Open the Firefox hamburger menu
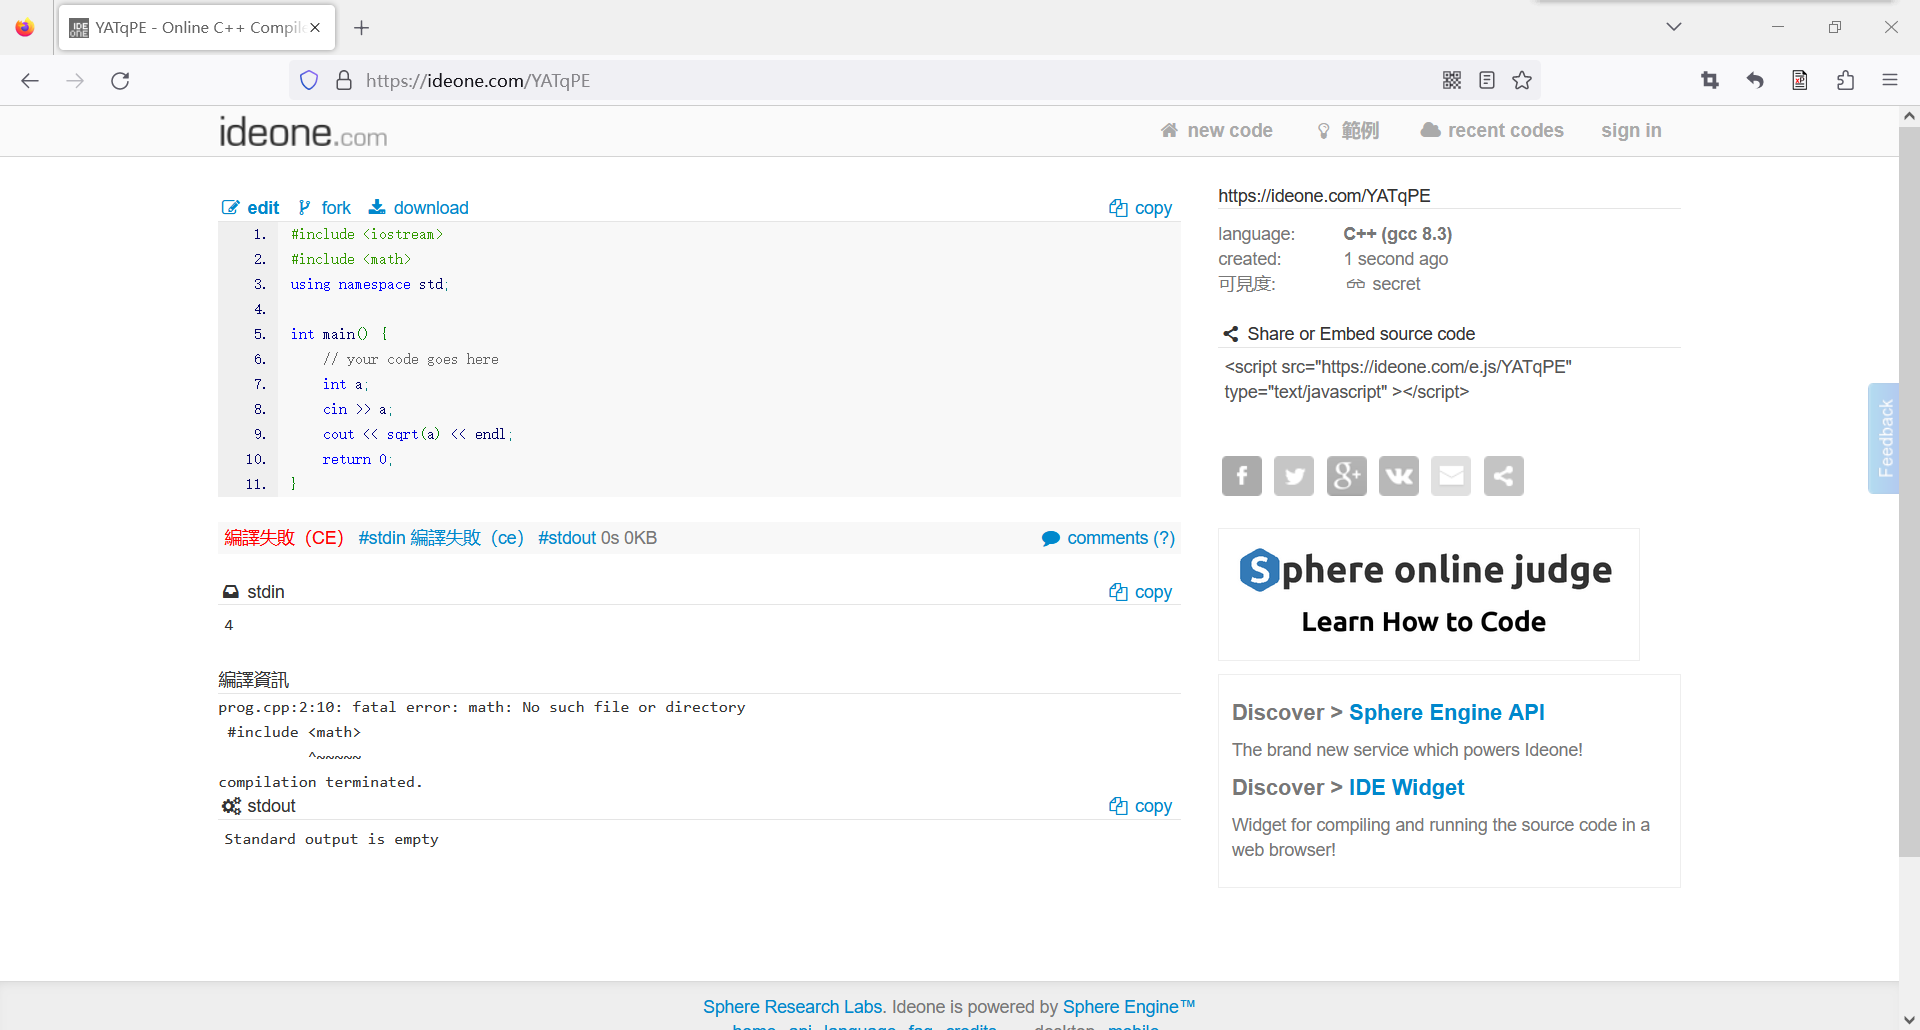 pos(1890,81)
